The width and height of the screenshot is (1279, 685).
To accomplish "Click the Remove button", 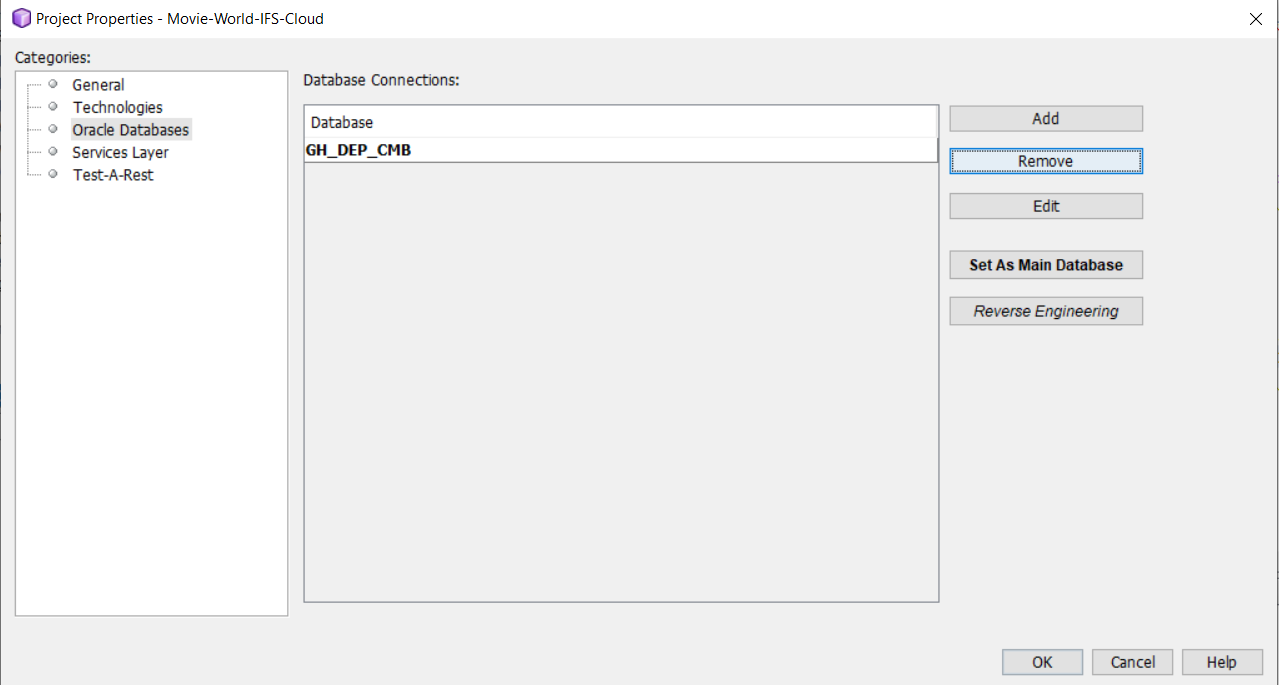I will coord(1045,160).
